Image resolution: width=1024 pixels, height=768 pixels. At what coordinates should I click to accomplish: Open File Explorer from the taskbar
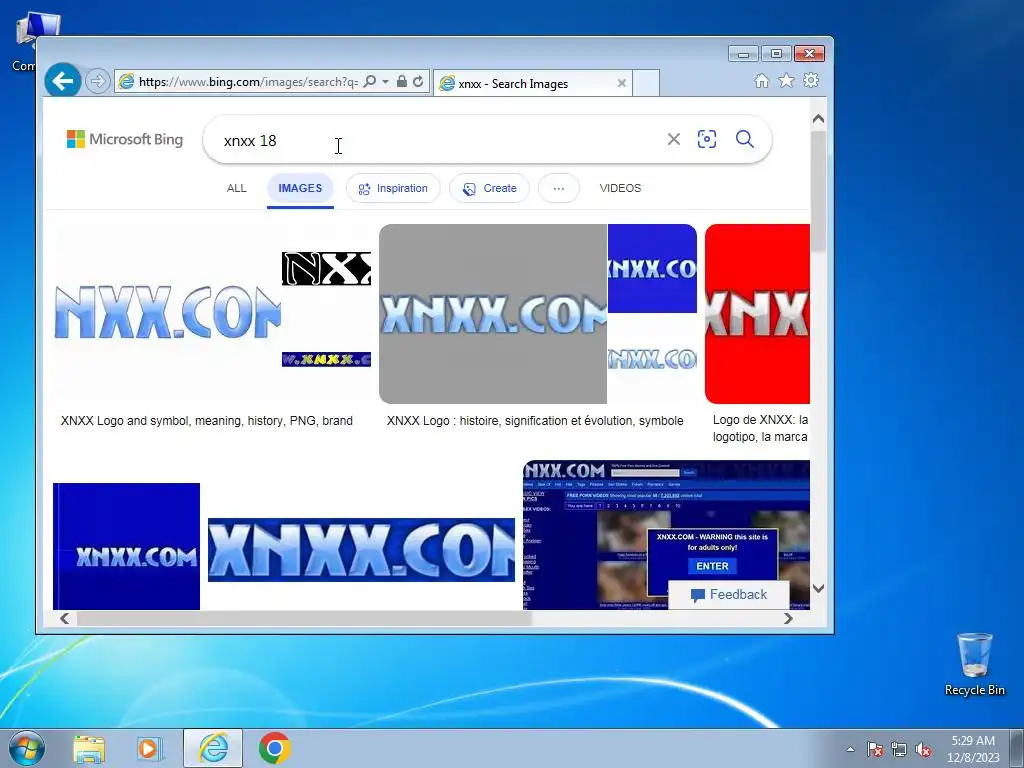(x=89, y=748)
